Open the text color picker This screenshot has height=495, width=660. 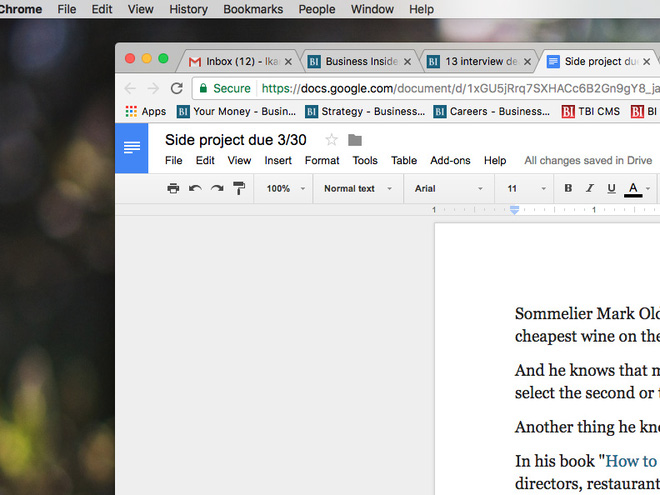point(633,189)
